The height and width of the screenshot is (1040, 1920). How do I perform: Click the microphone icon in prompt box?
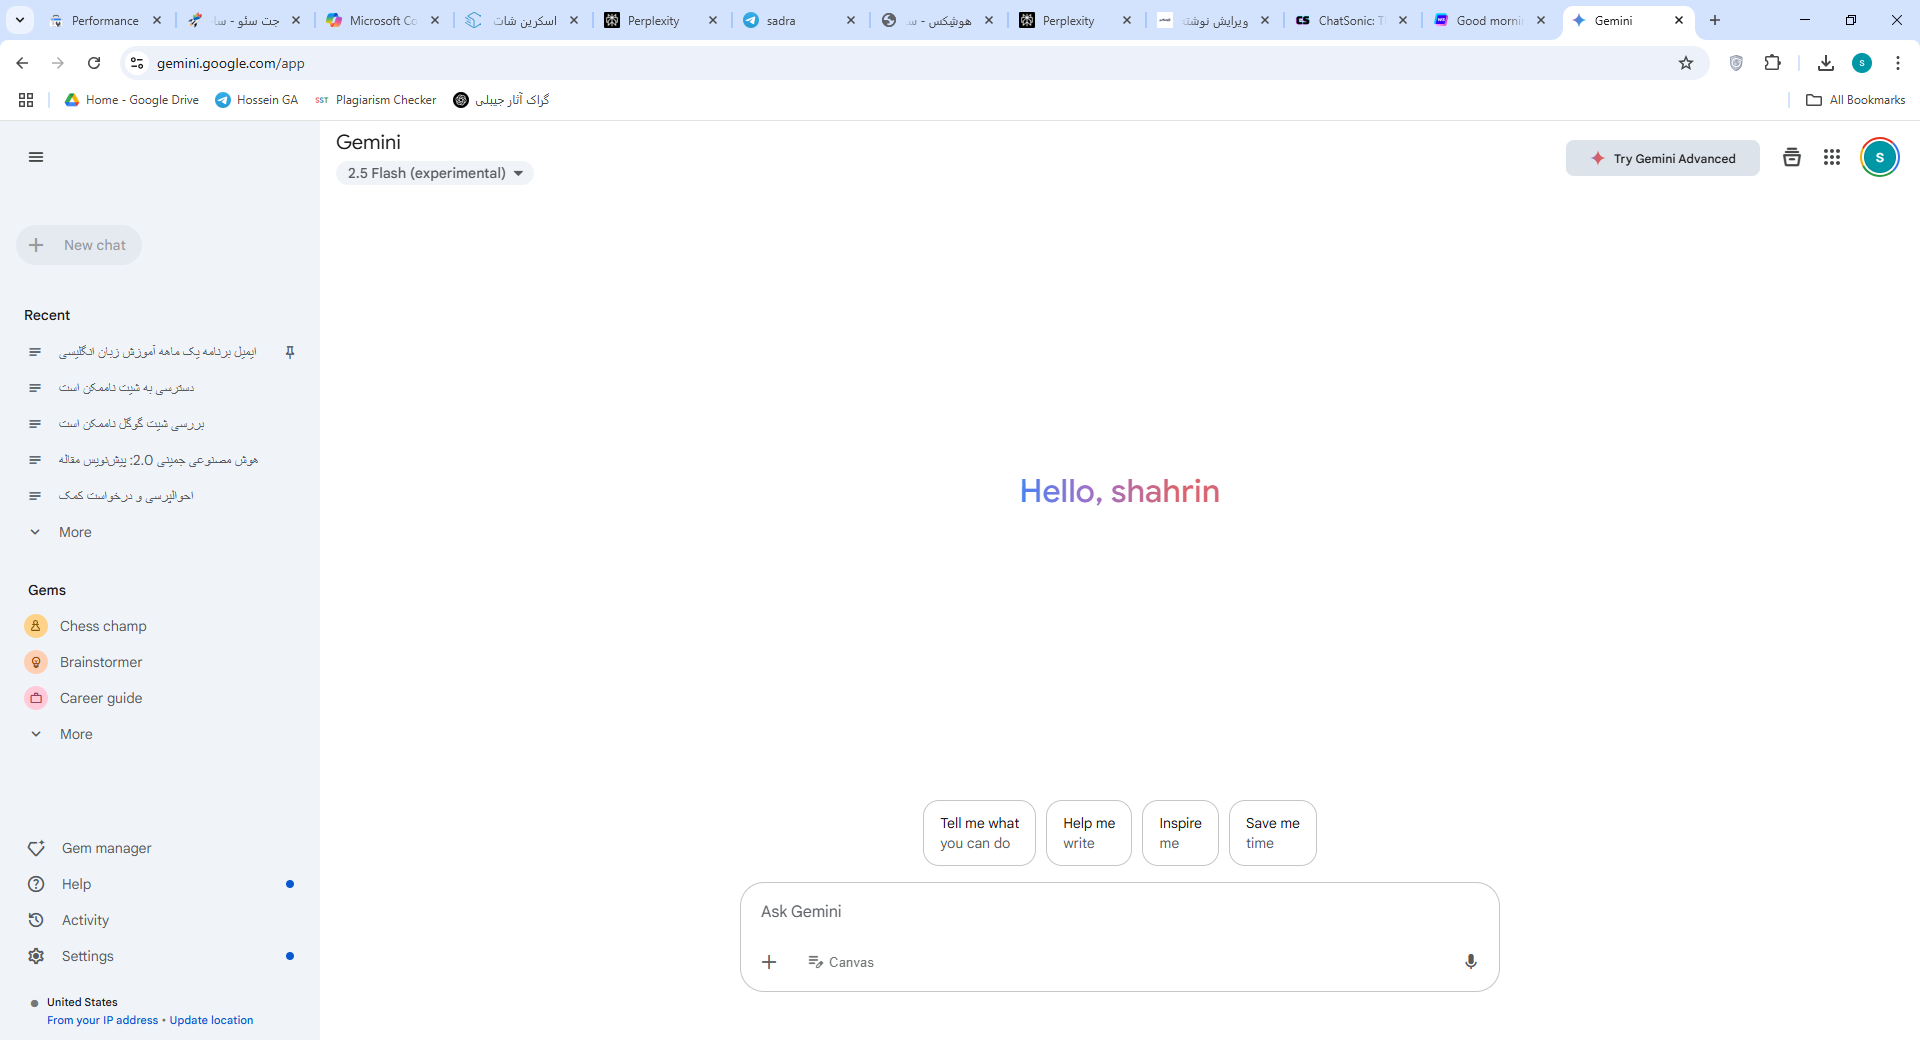(1471, 962)
